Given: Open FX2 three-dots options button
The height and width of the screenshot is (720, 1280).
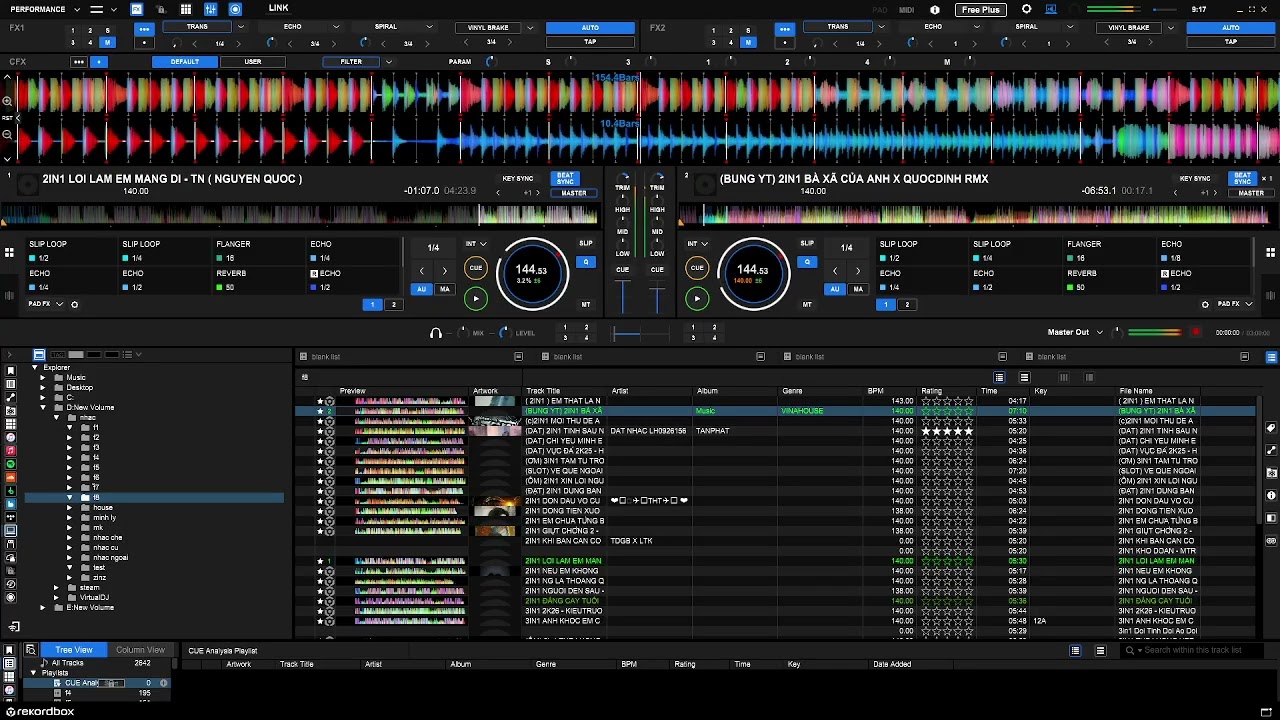Looking at the screenshot, I should [x=785, y=29].
